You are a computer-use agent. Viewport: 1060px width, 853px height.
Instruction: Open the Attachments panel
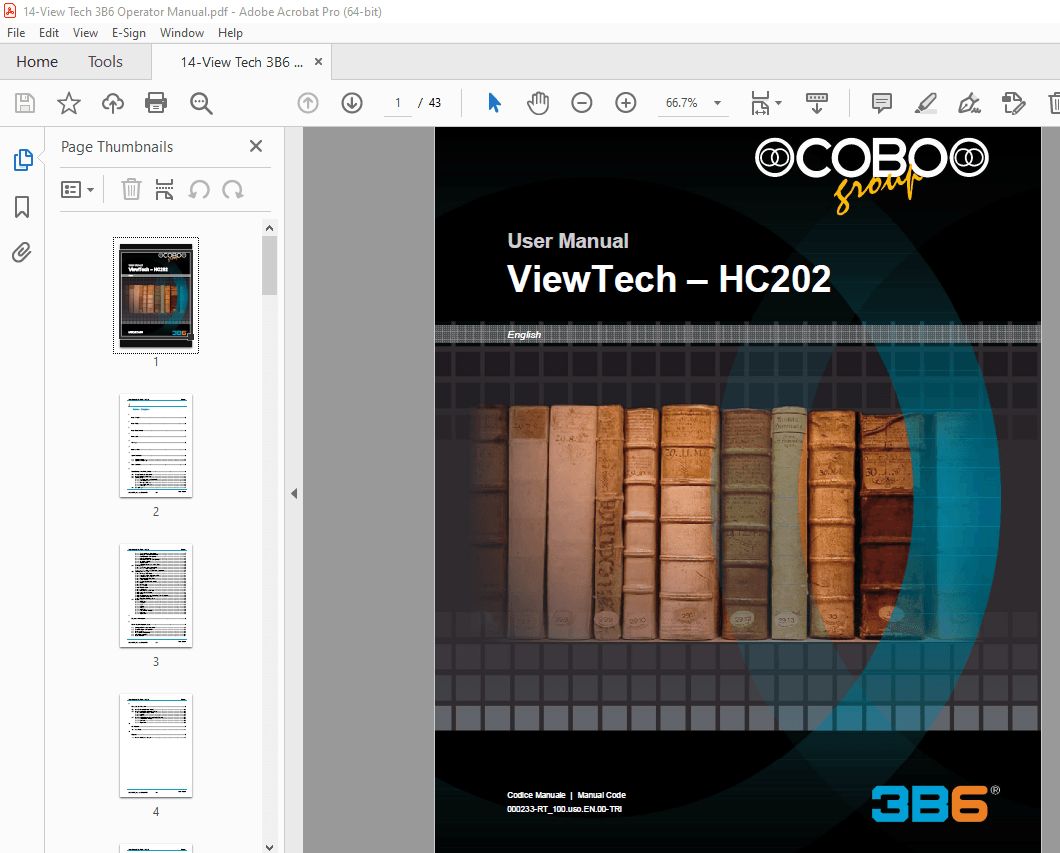(22, 252)
